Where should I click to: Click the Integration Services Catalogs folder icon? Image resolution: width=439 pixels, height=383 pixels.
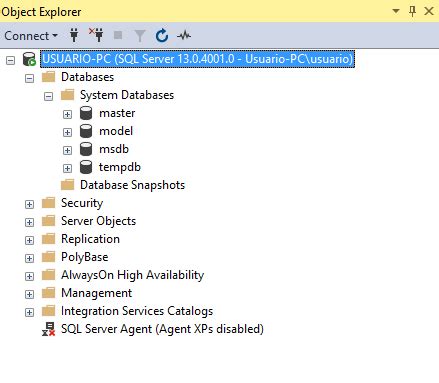pyautogui.click(x=48, y=311)
